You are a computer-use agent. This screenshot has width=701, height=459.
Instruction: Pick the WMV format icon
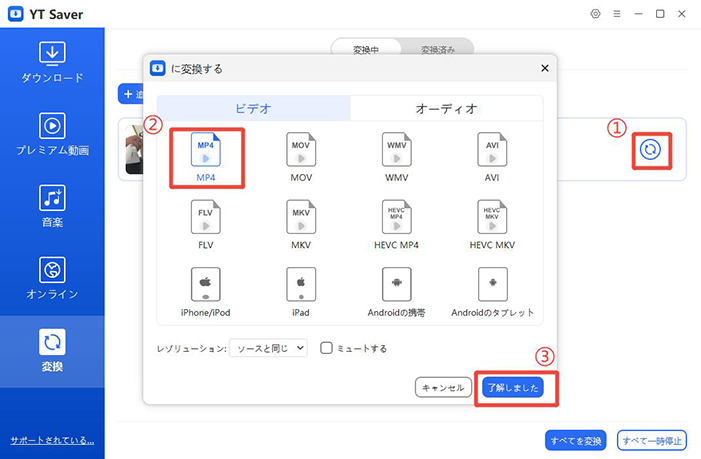click(x=397, y=150)
